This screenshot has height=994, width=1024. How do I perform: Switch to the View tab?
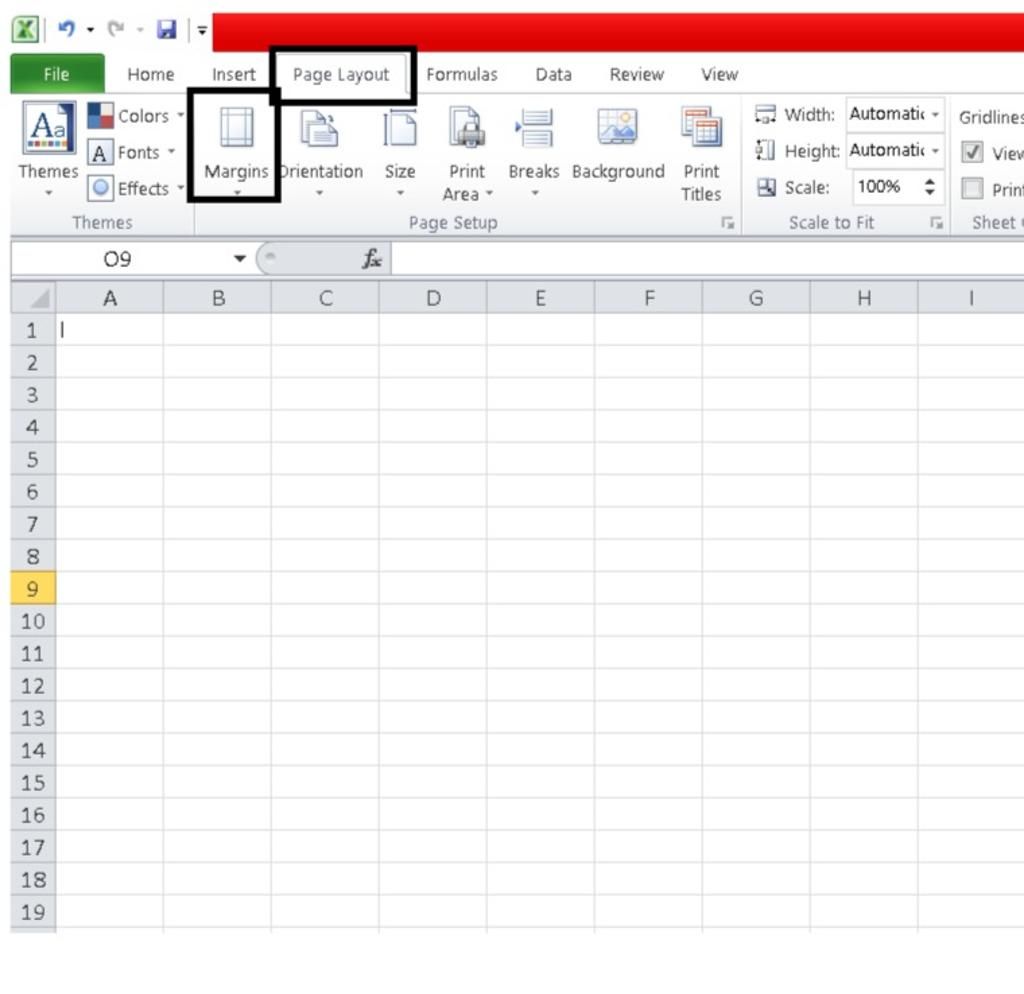click(x=719, y=74)
